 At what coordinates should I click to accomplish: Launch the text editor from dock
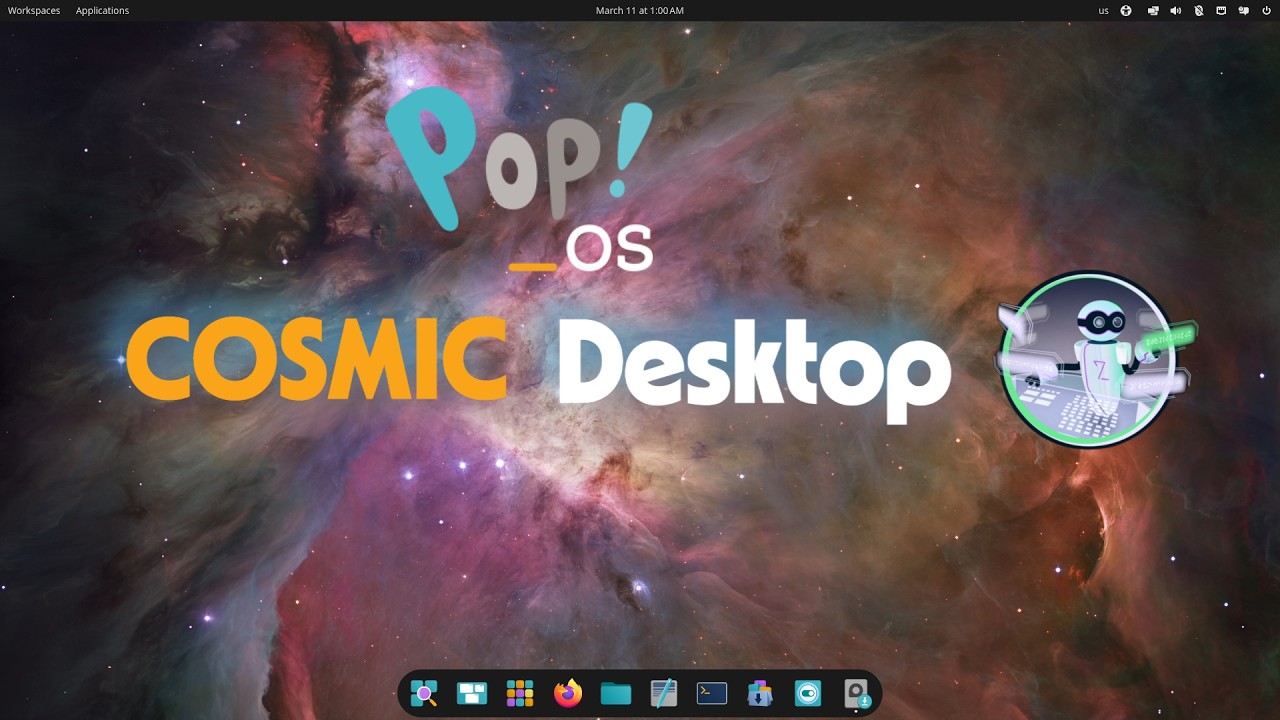coord(664,693)
